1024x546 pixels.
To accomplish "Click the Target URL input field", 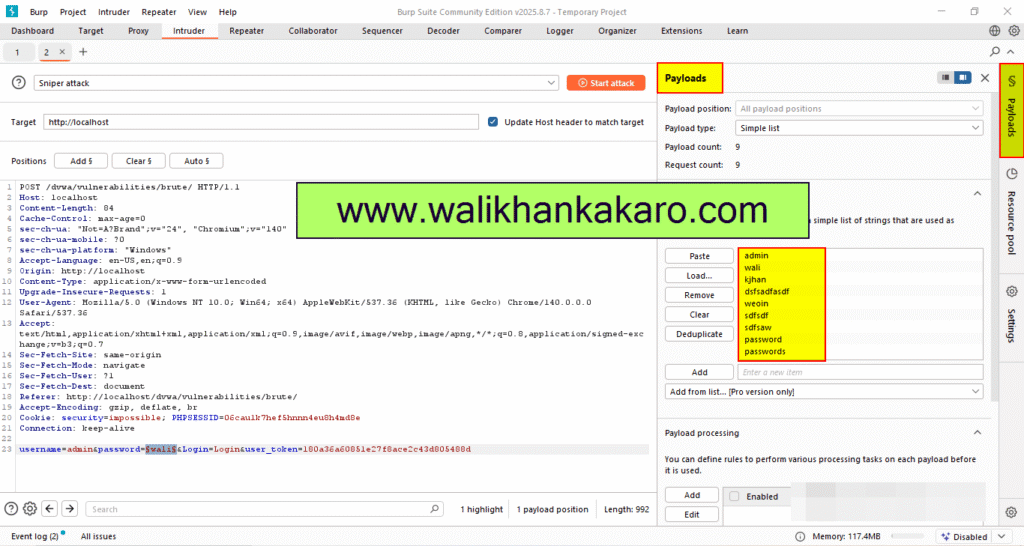I will [261, 121].
